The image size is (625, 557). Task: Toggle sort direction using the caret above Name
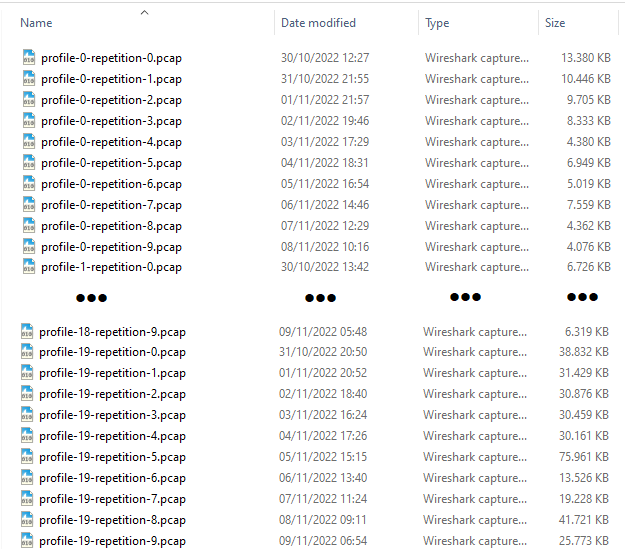[x=144, y=13]
